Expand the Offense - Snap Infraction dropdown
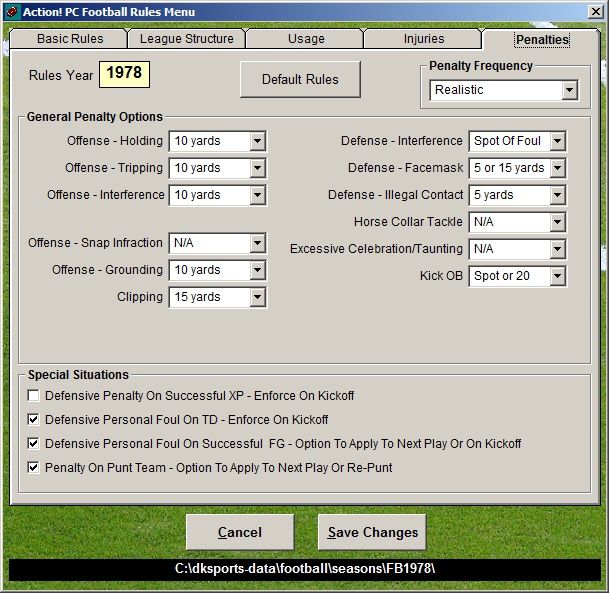 (x=257, y=243)
